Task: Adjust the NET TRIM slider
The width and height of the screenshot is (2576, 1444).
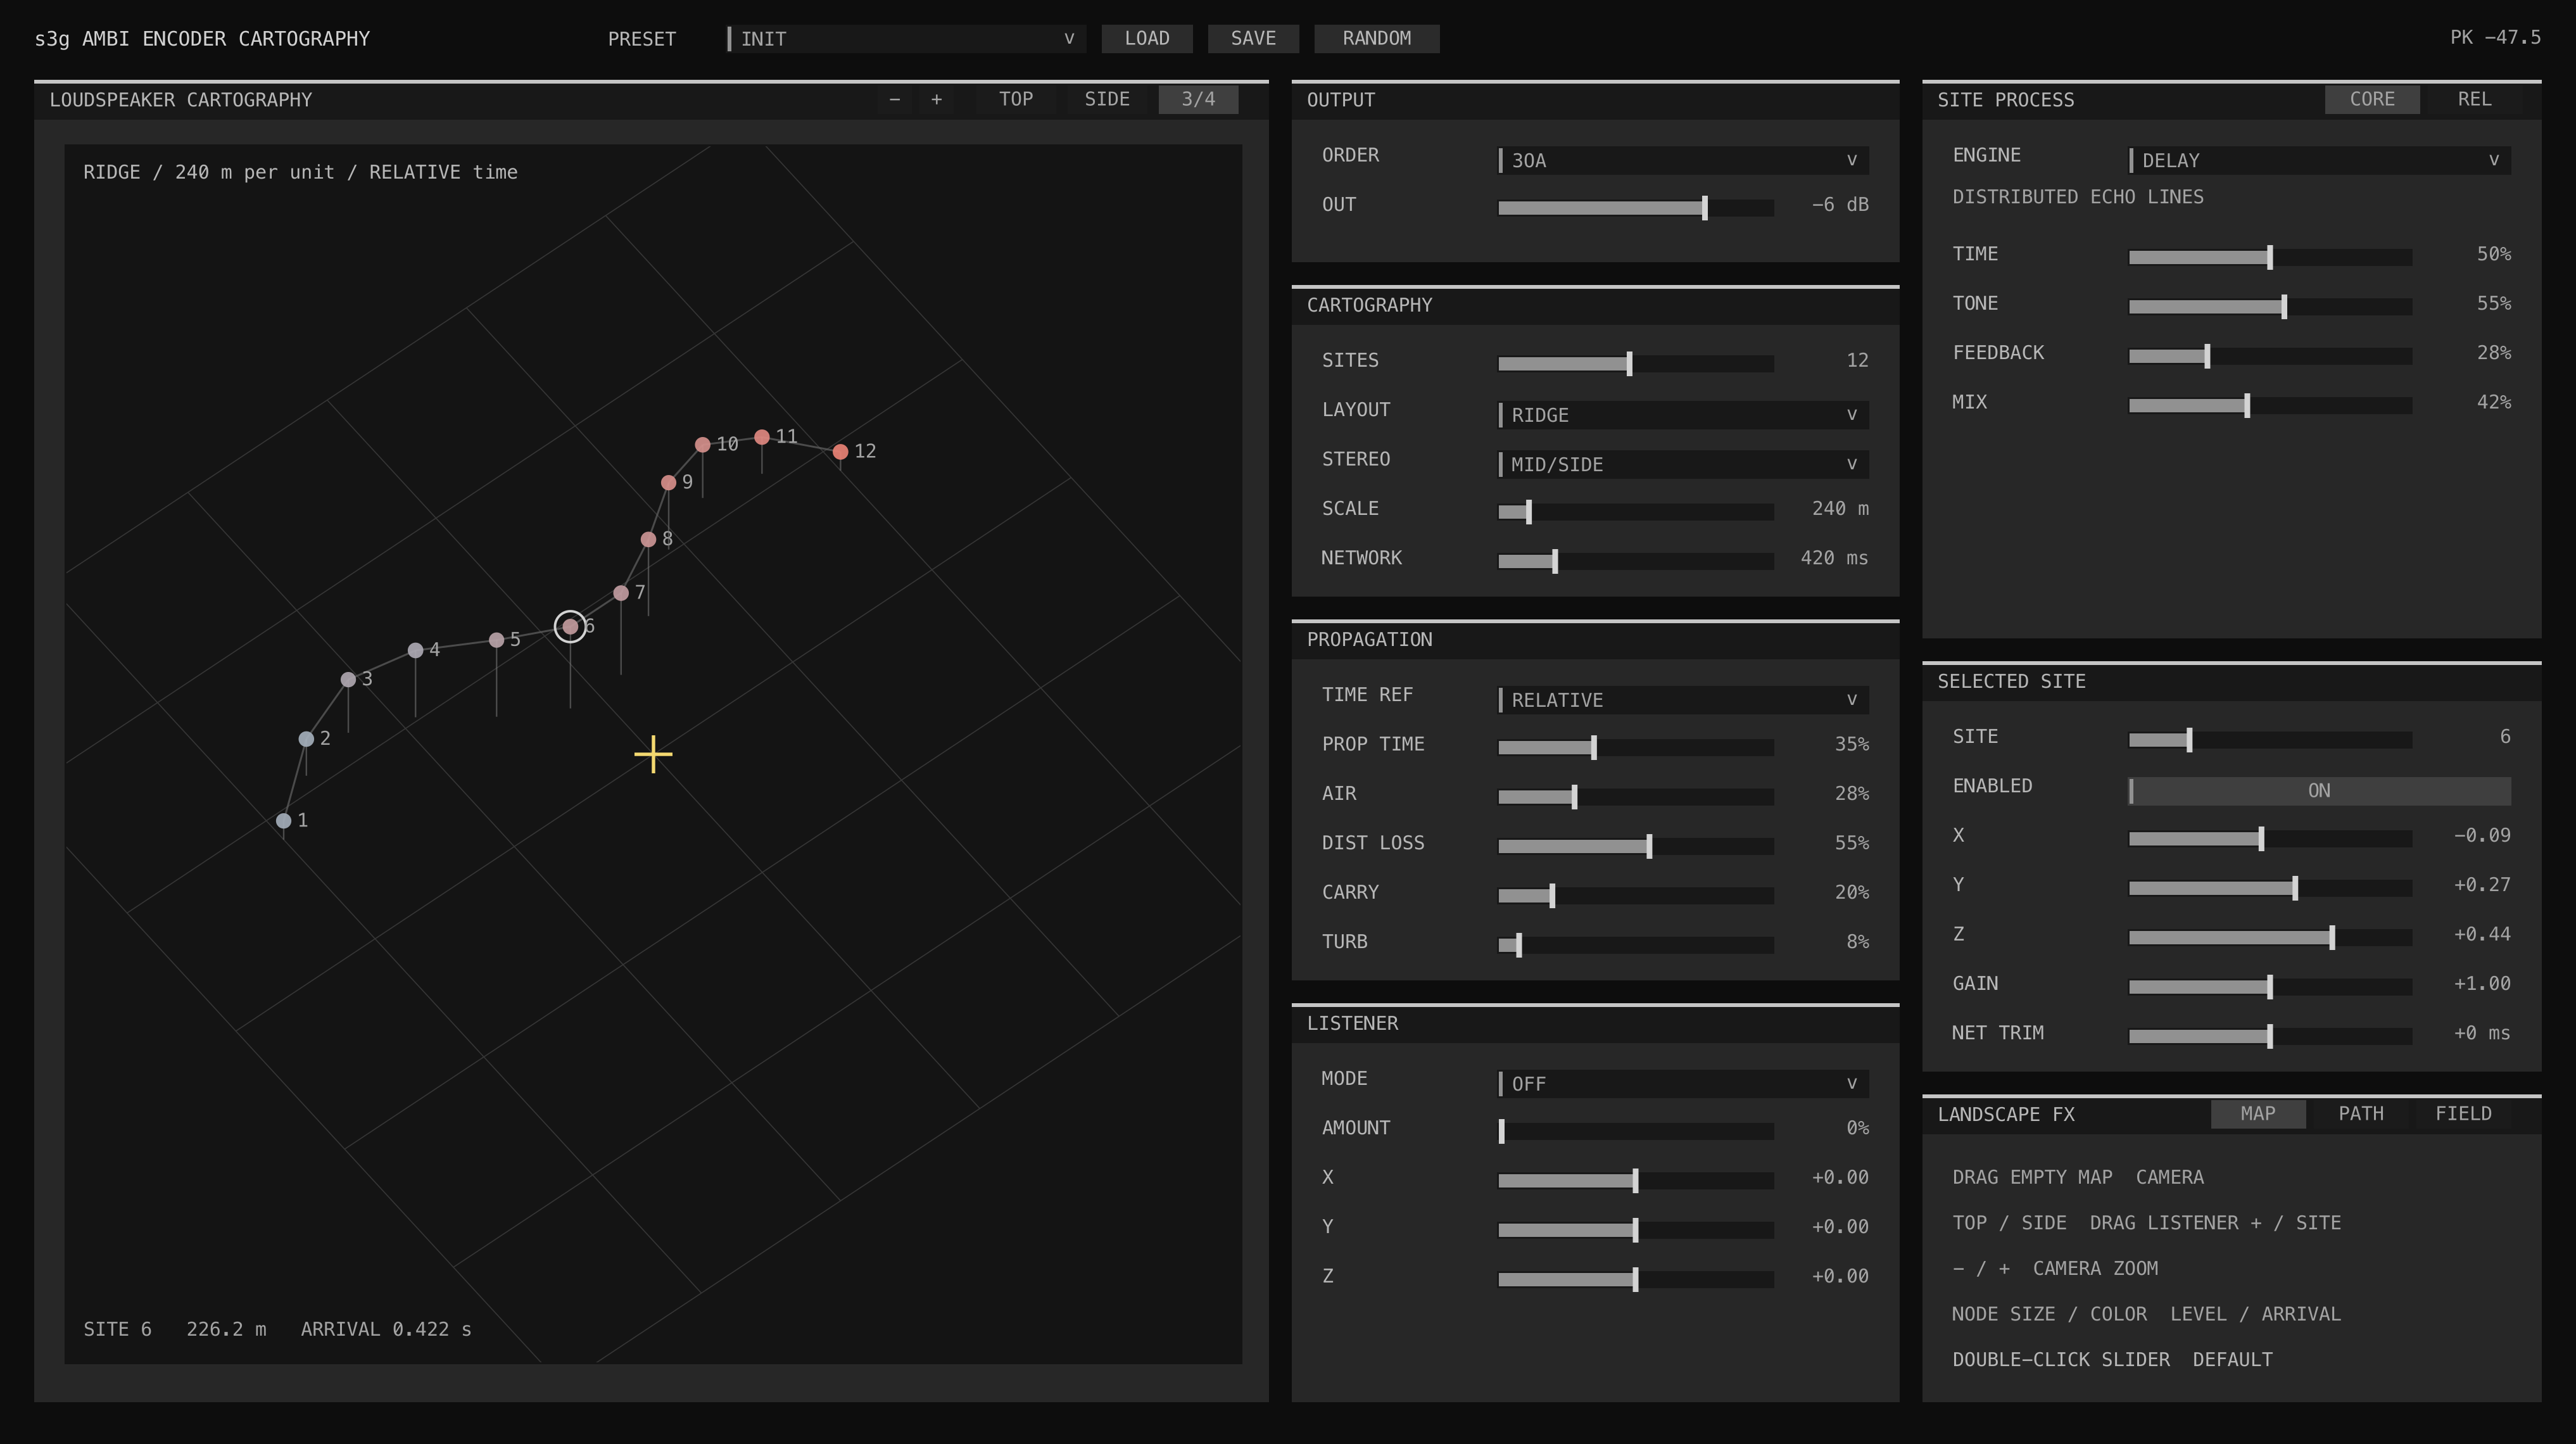Action: pos(2270,1037)
